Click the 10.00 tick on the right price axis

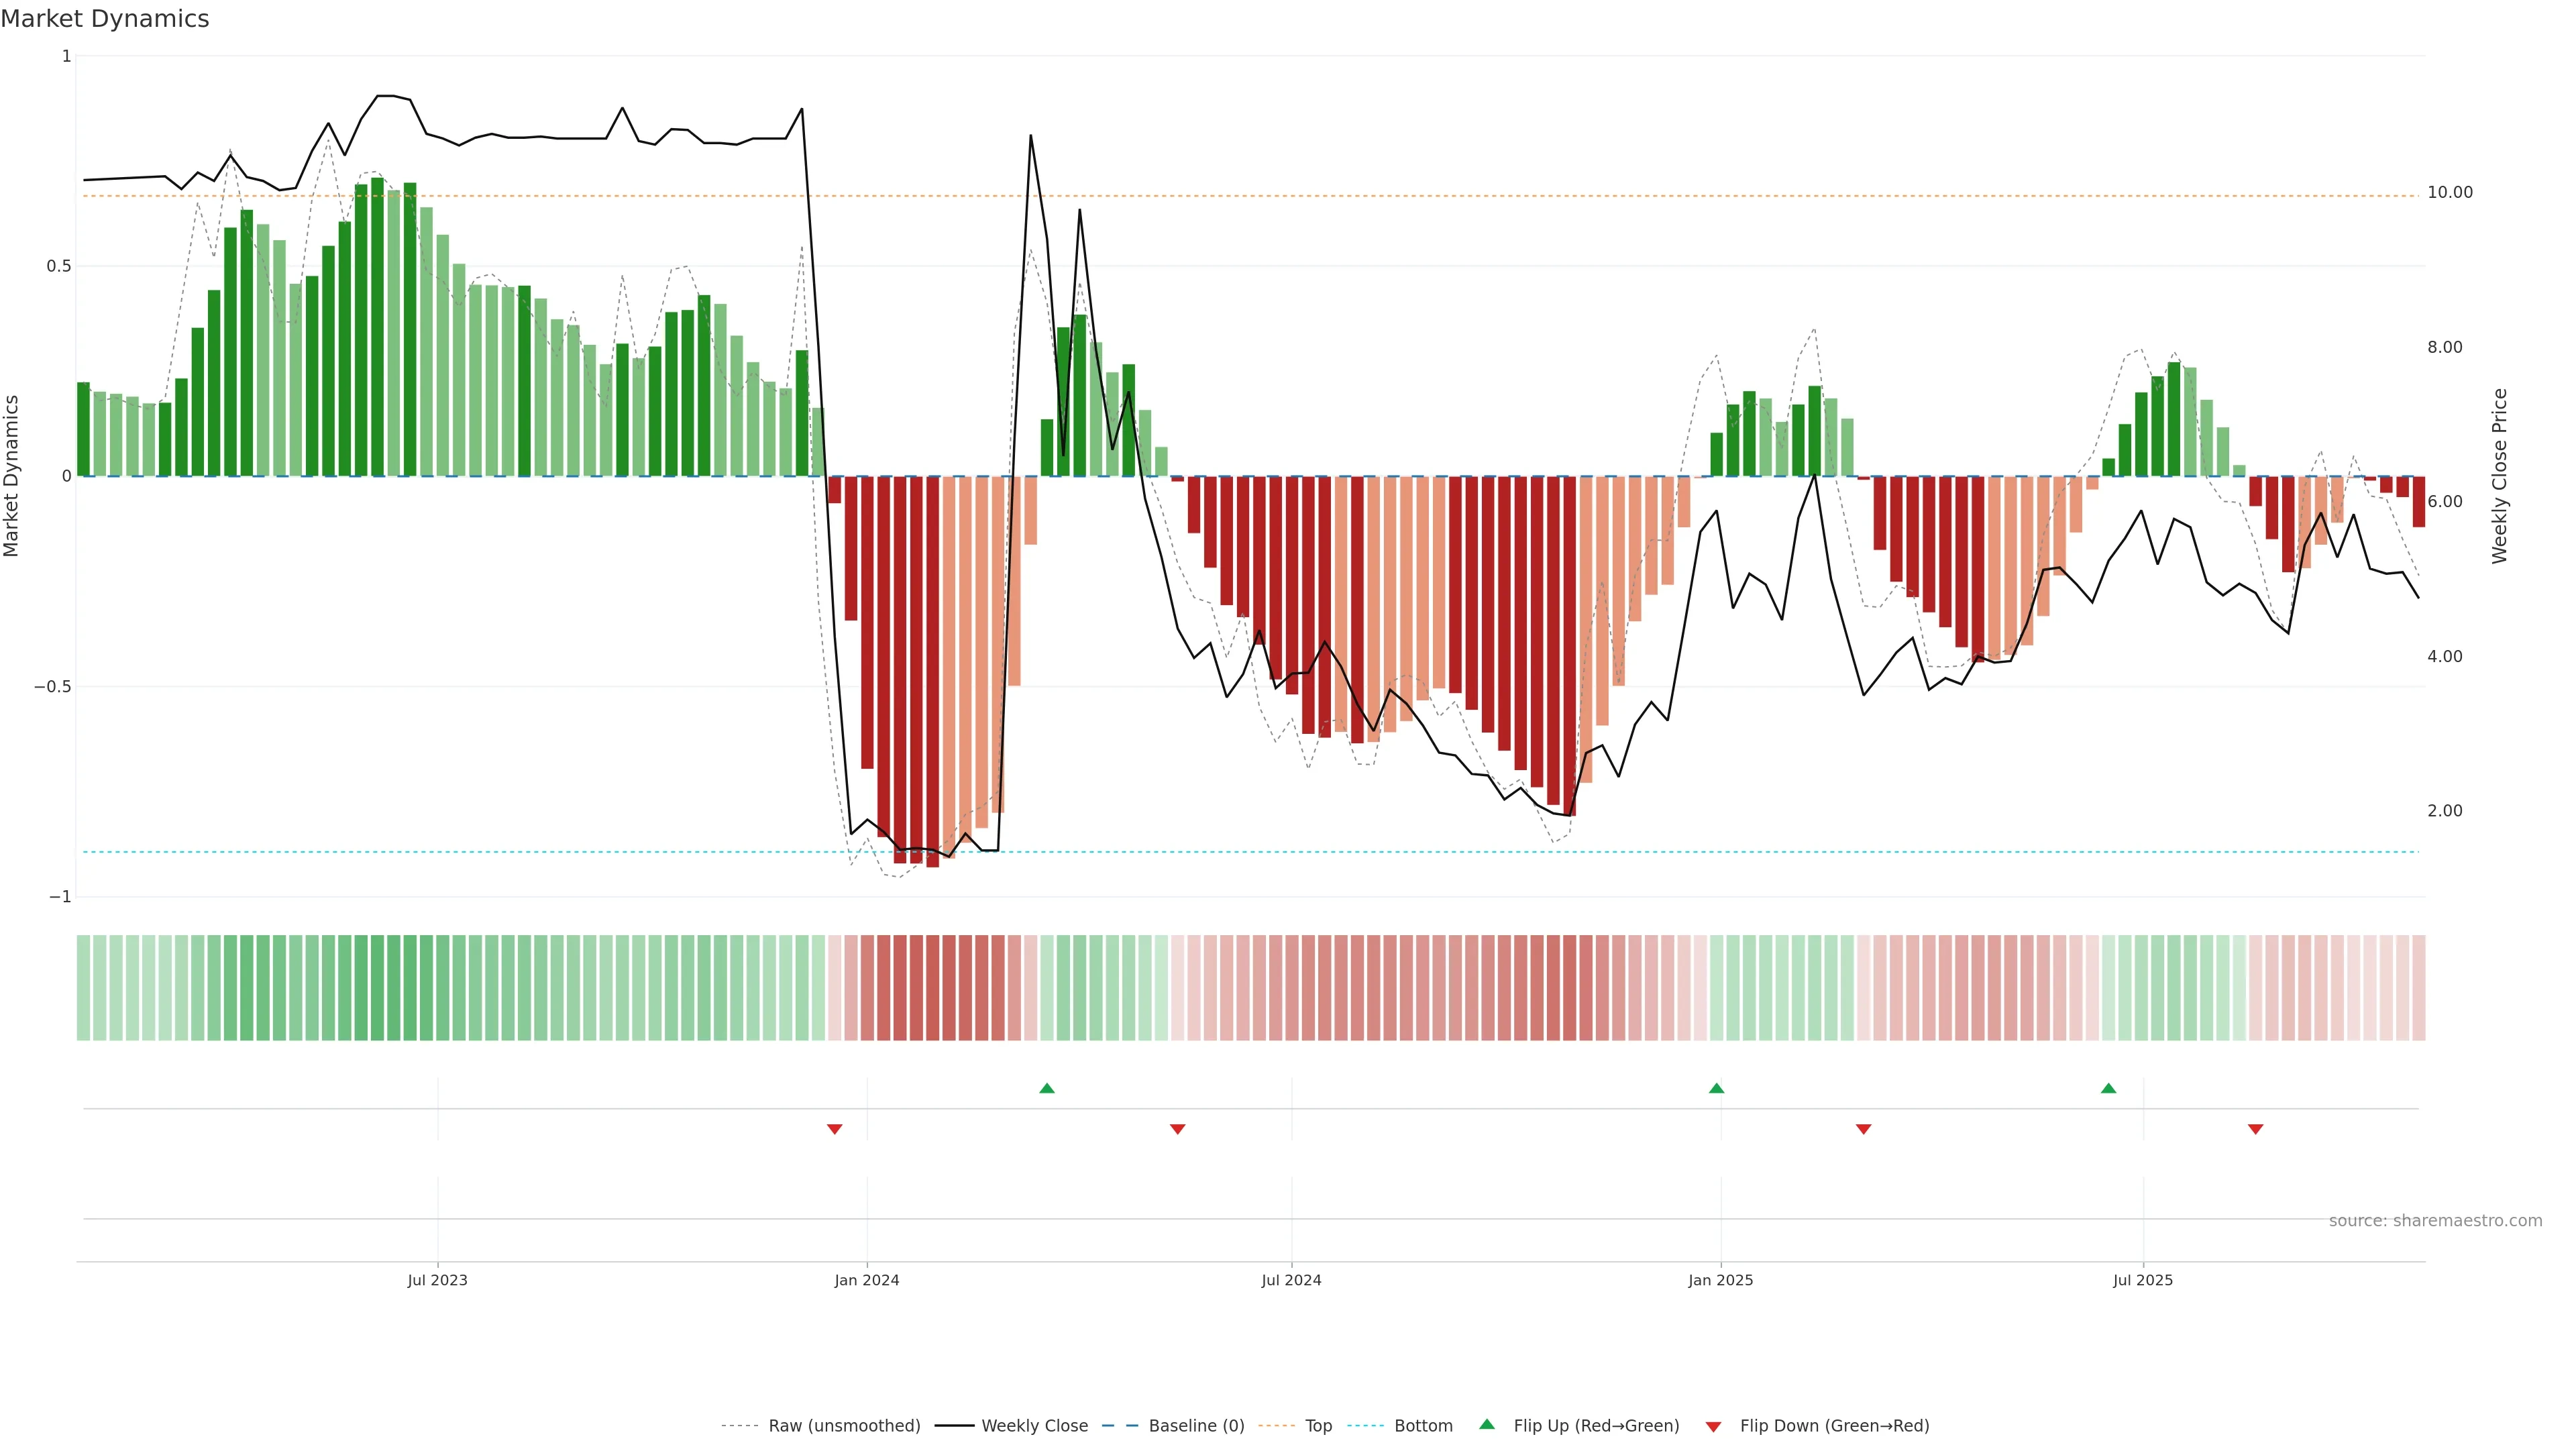click(x=2449, y=192)
